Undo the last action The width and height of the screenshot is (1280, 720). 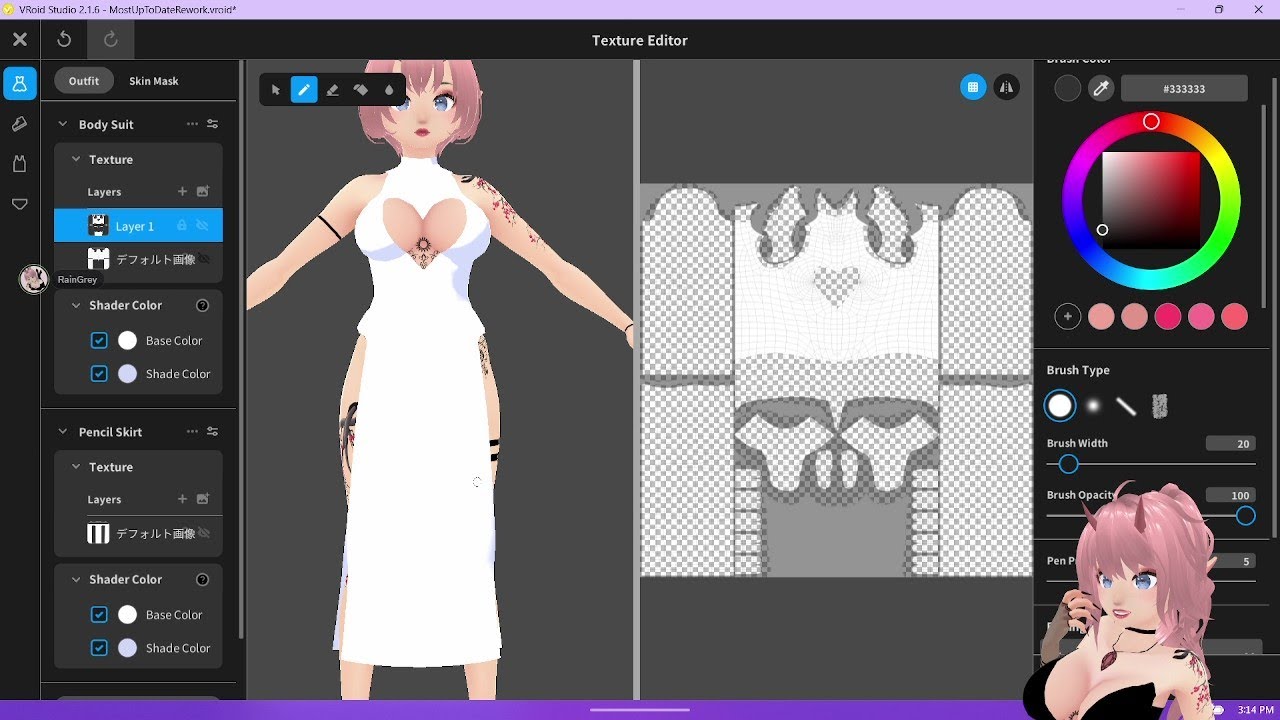64,40
